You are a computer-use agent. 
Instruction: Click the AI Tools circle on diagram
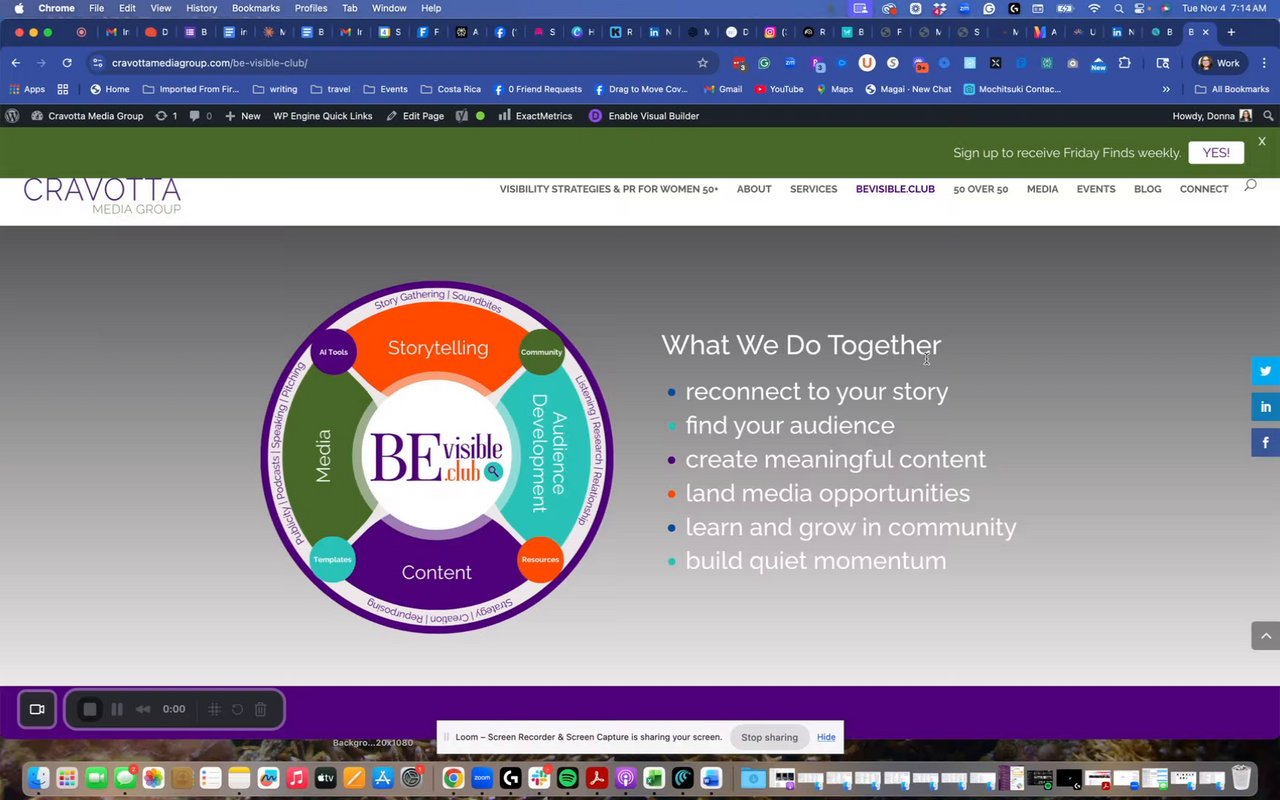click(333, 352)
